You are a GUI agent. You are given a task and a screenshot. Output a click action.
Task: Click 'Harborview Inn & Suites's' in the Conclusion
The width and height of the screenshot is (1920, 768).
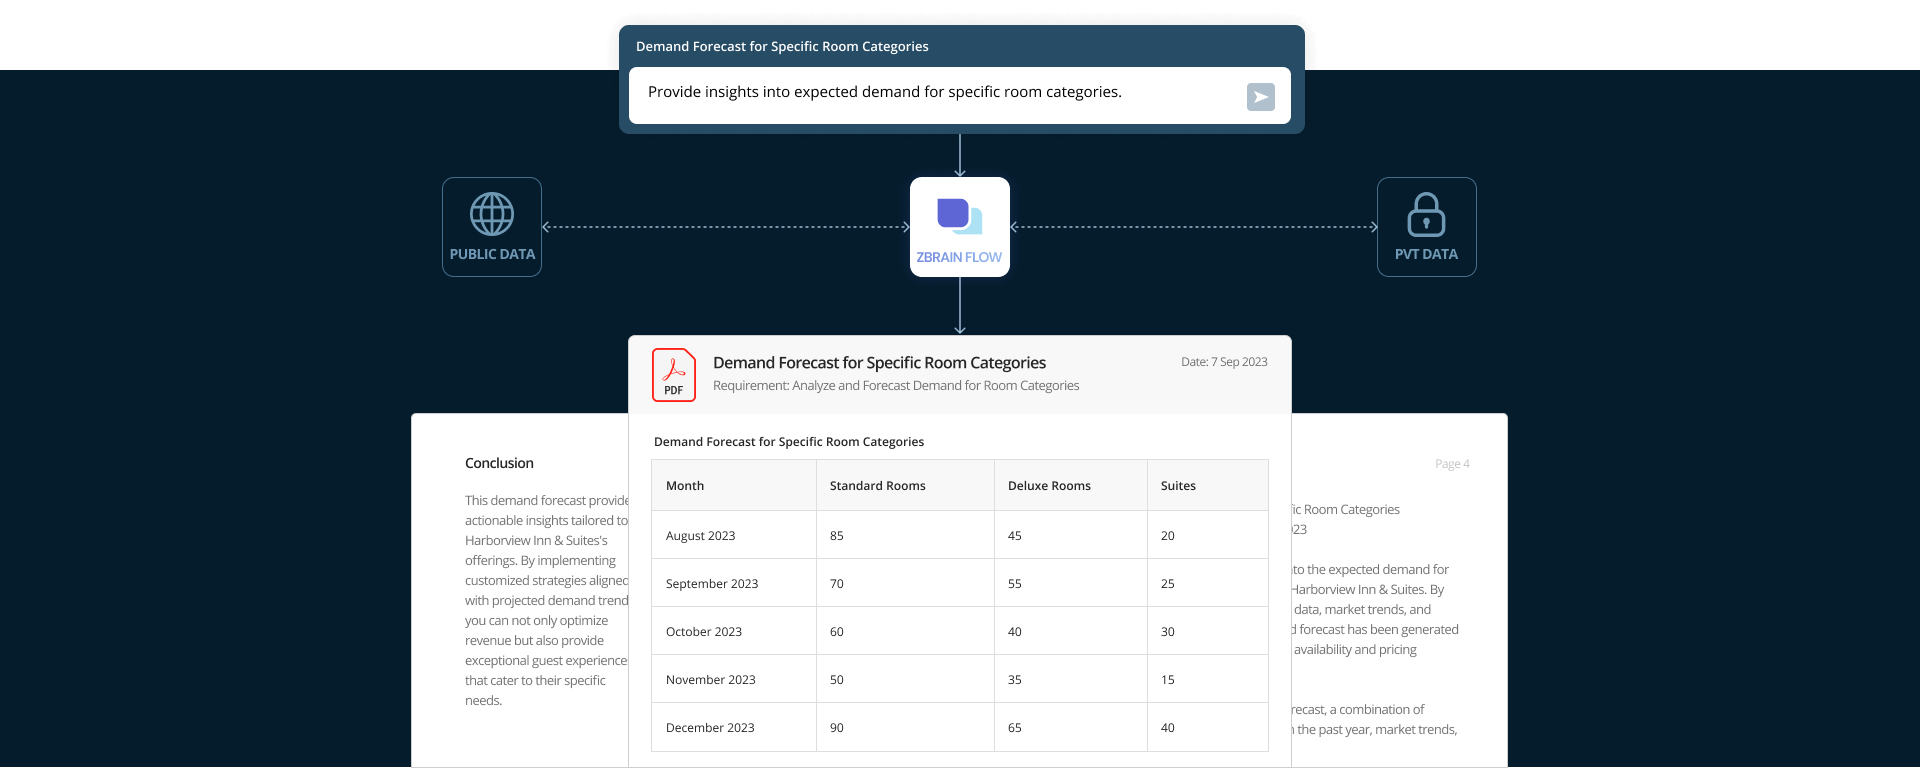(536, 541)
